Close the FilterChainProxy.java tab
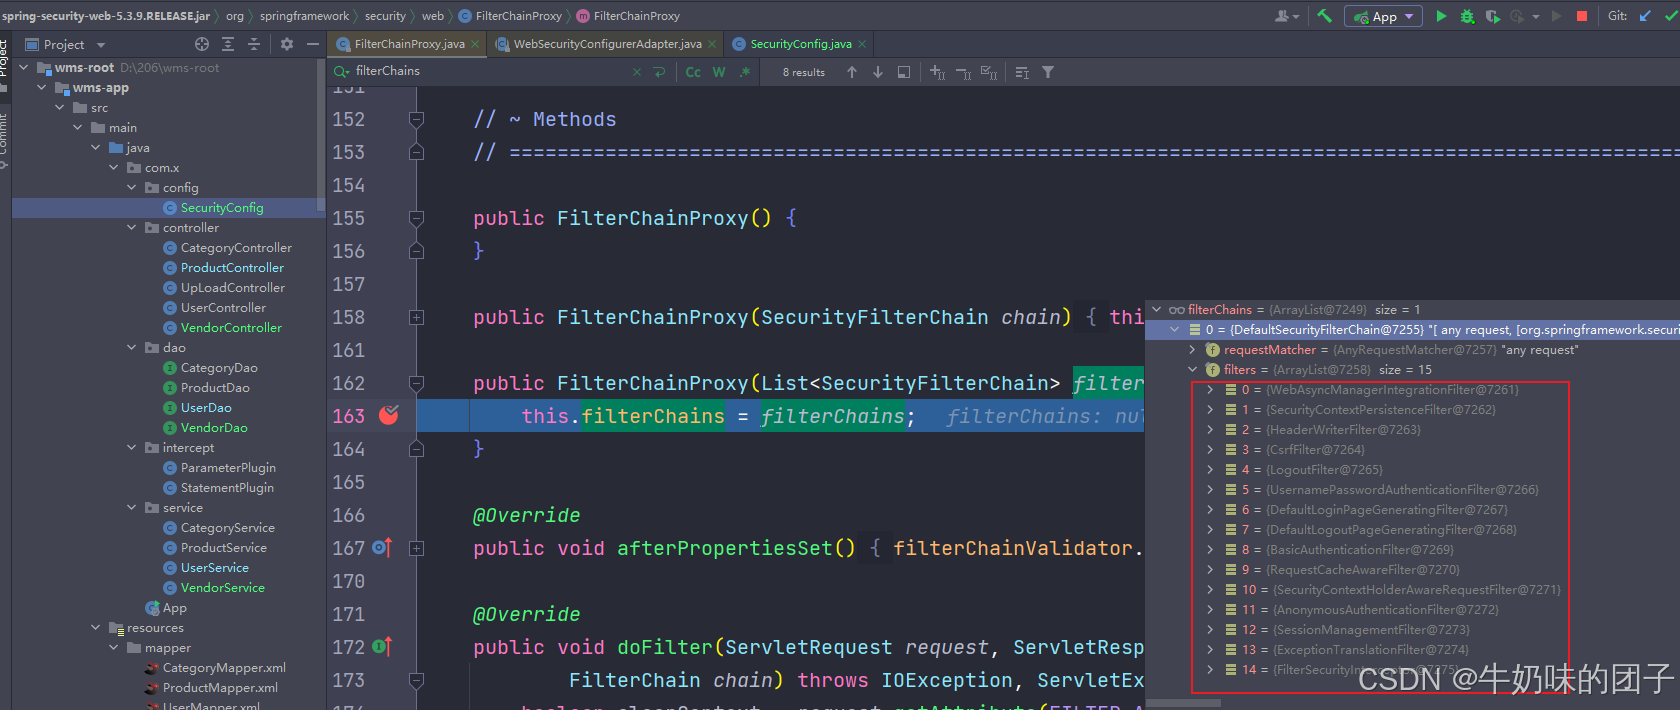This screenshot has width=1680, height=710. (x=475, y=44)
